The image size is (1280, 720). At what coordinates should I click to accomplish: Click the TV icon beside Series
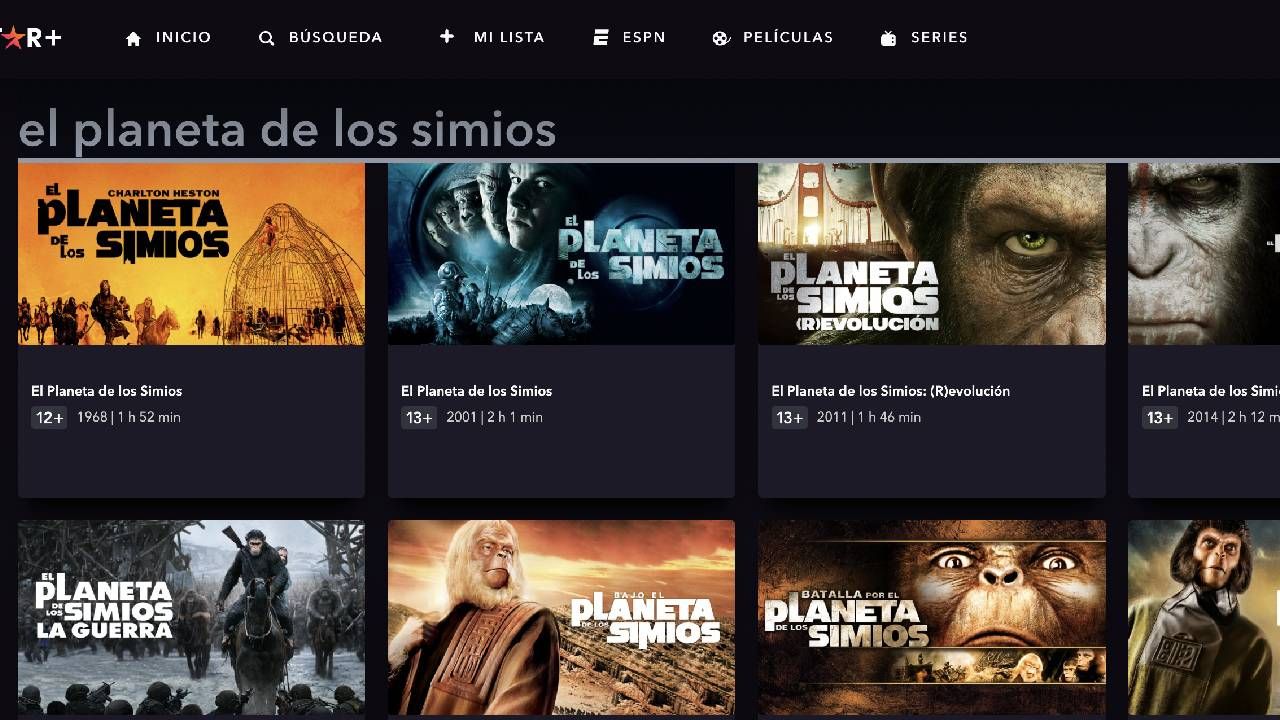[888, 38]
